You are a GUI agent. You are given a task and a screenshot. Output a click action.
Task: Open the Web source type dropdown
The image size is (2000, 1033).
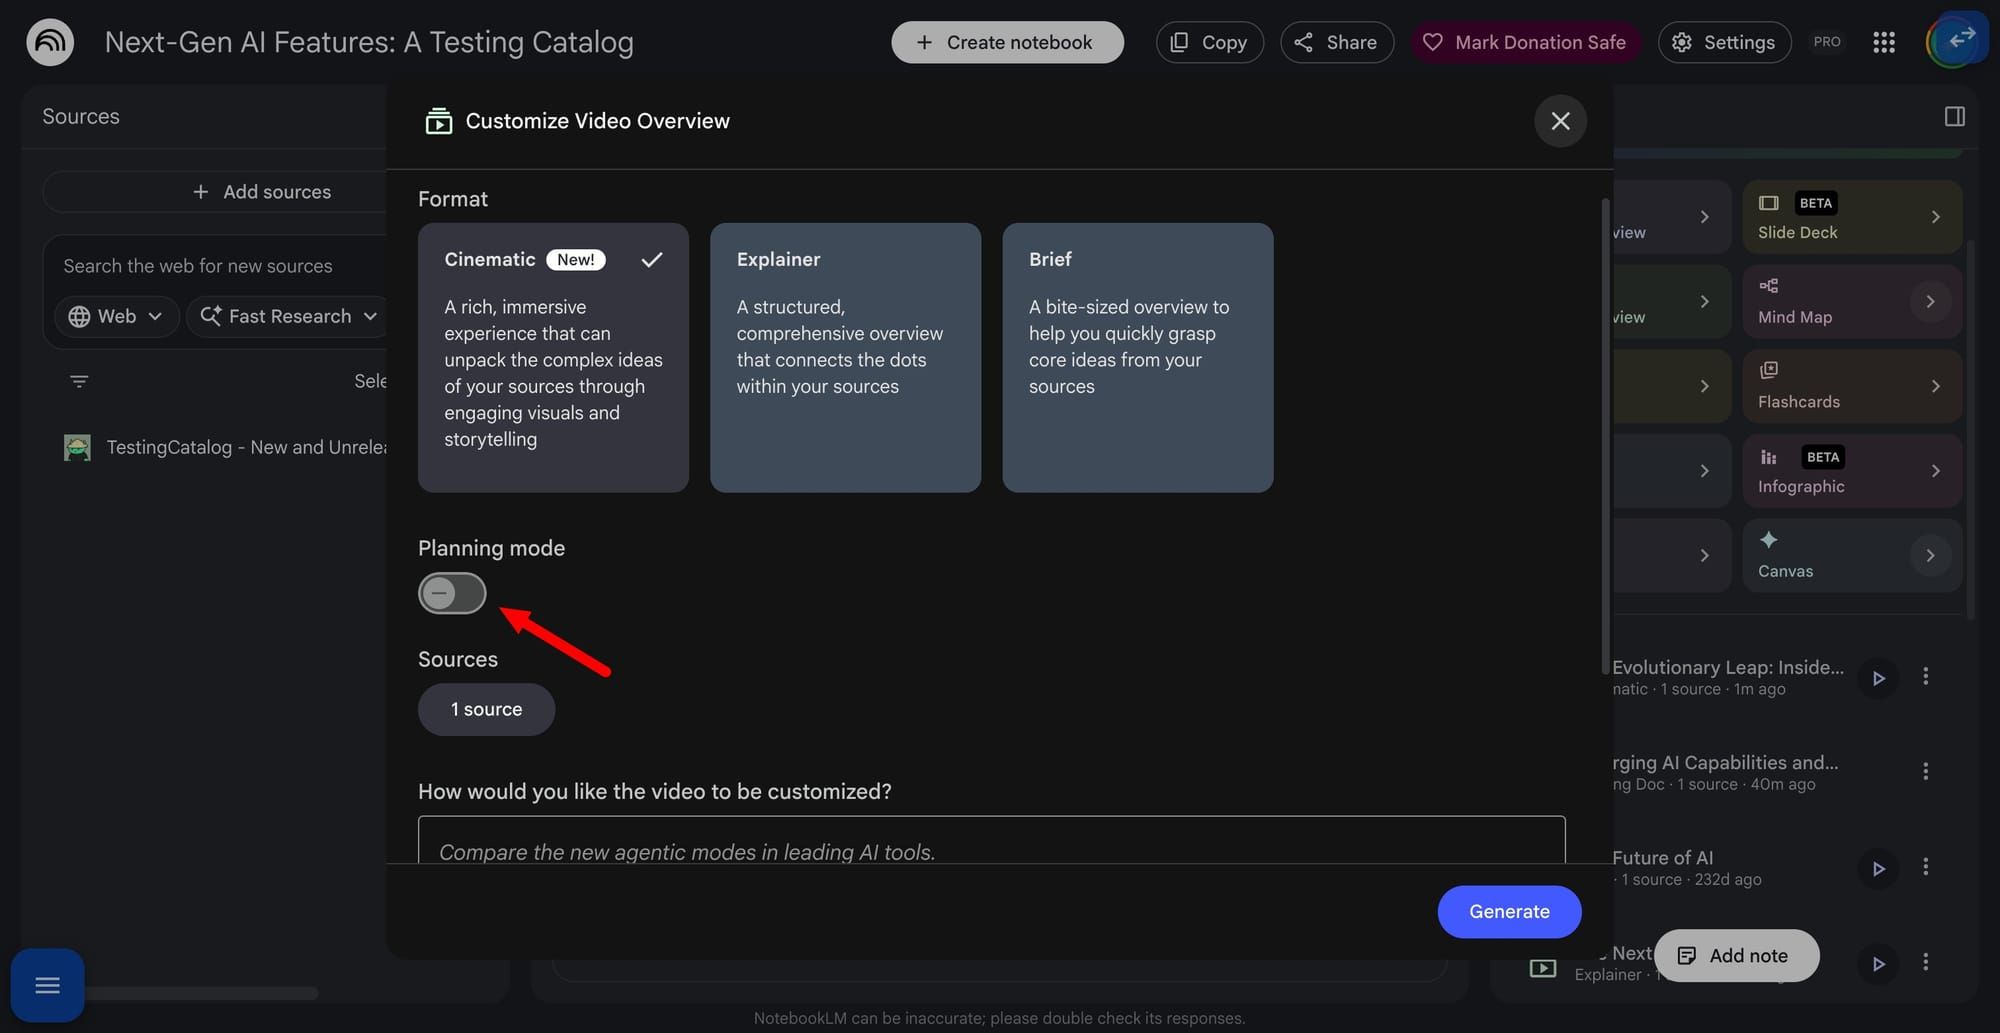click(116, 316)
